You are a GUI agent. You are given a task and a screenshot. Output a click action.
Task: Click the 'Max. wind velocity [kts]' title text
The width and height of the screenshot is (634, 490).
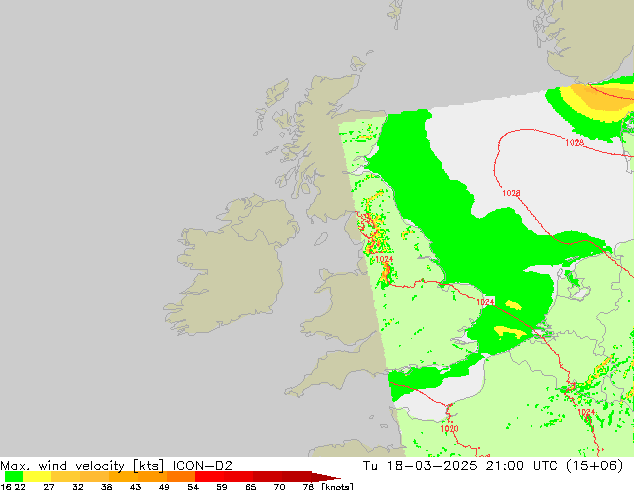click(x=82, y=466)
